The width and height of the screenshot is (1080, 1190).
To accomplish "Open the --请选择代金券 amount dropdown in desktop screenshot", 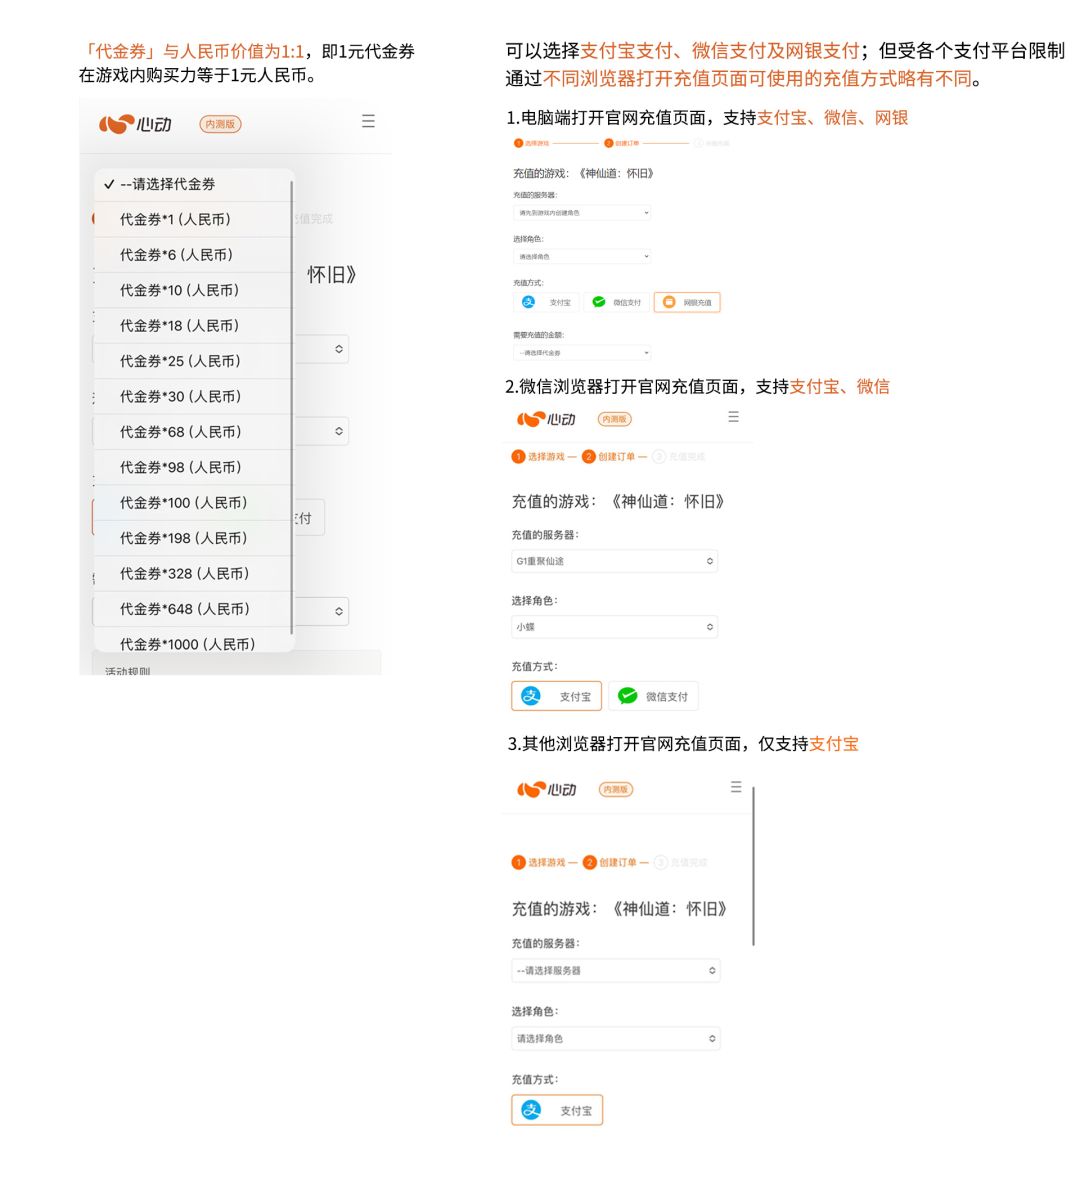I will click(582, 353).
